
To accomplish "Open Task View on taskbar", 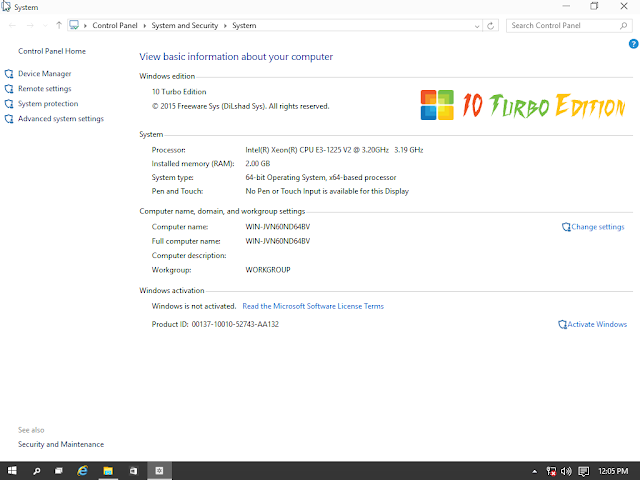I will pos(59,471).
